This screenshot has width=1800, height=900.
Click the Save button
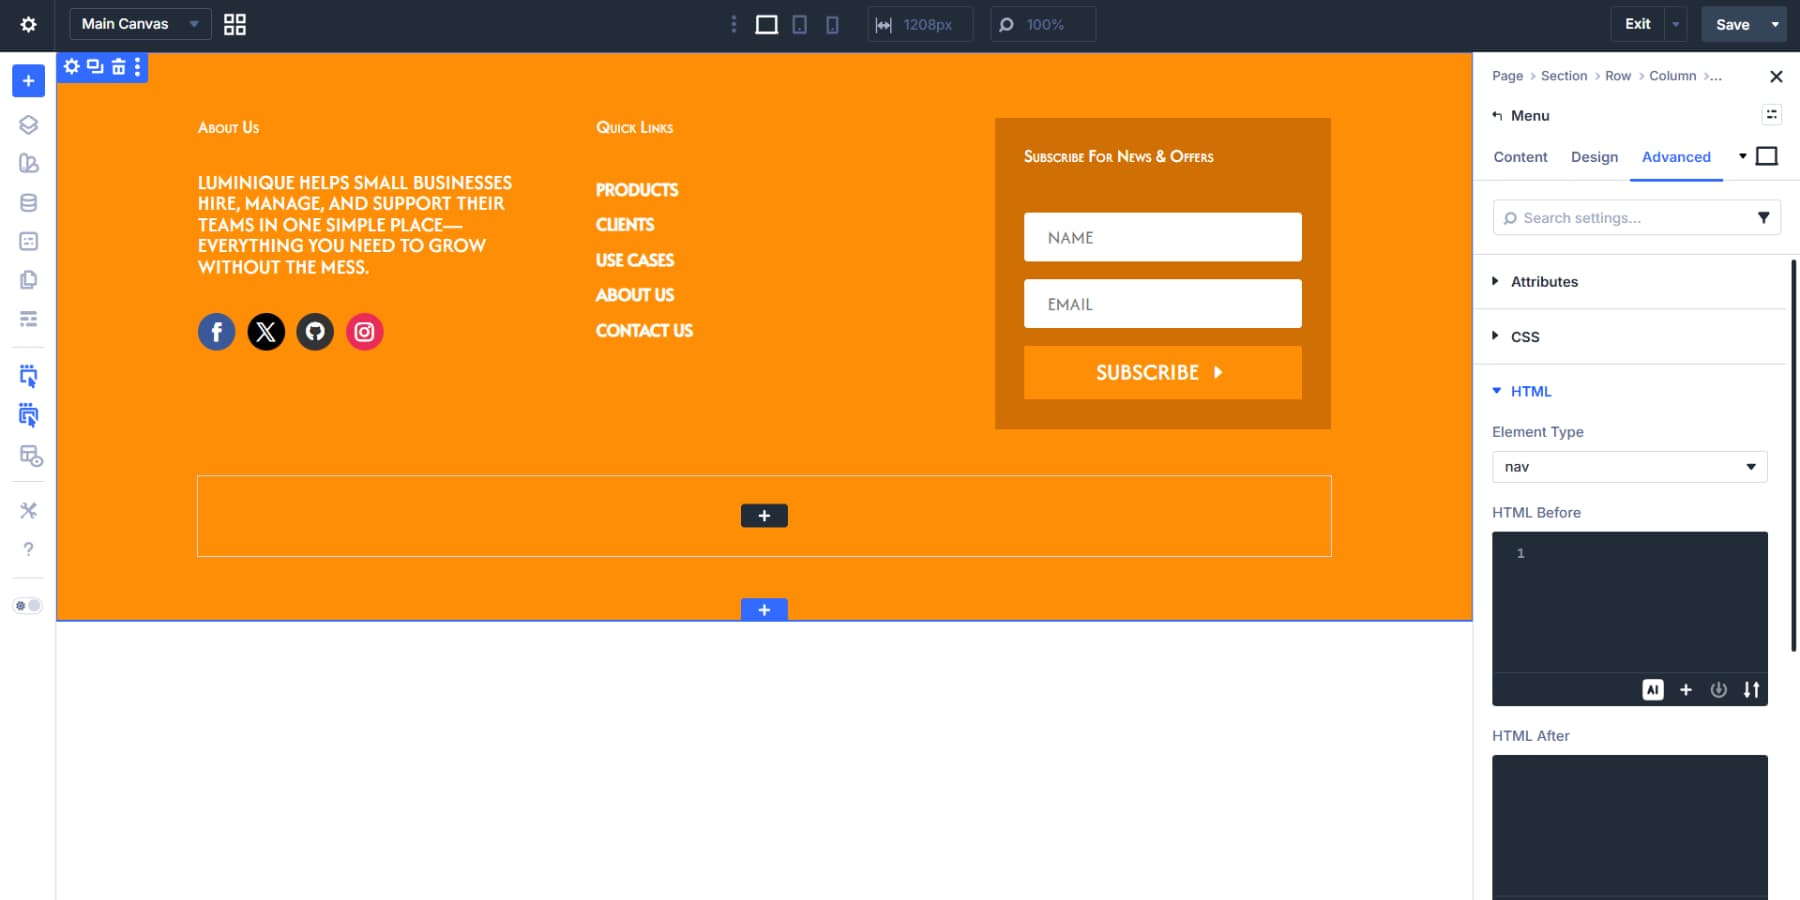(x=1733, y=24)
